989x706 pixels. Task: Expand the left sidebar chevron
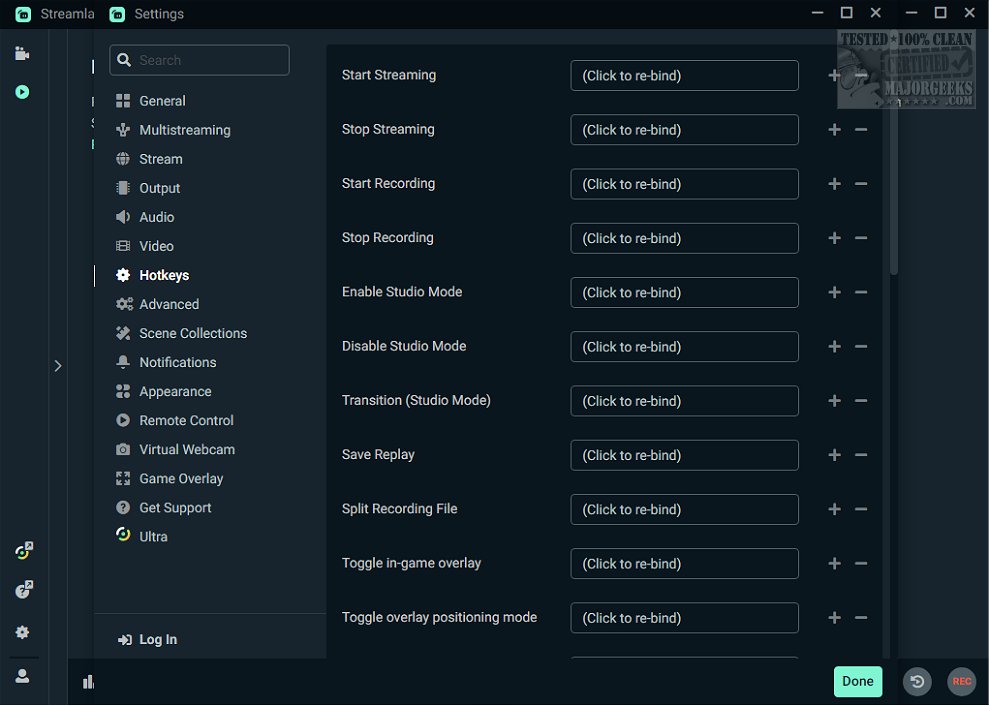click(58, 366)
